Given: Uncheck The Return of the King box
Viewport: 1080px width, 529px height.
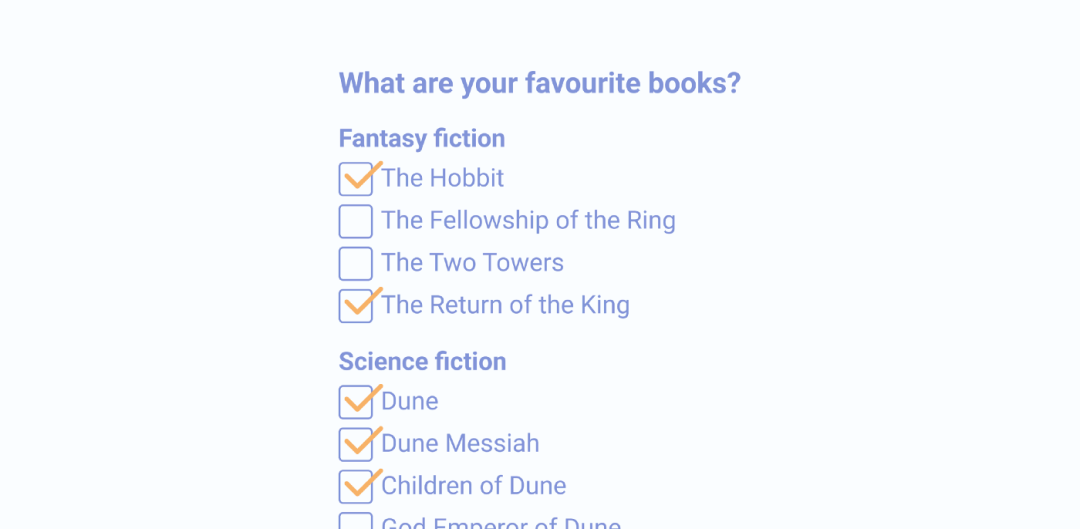Looking at the screenshot, I should (356, 305).
